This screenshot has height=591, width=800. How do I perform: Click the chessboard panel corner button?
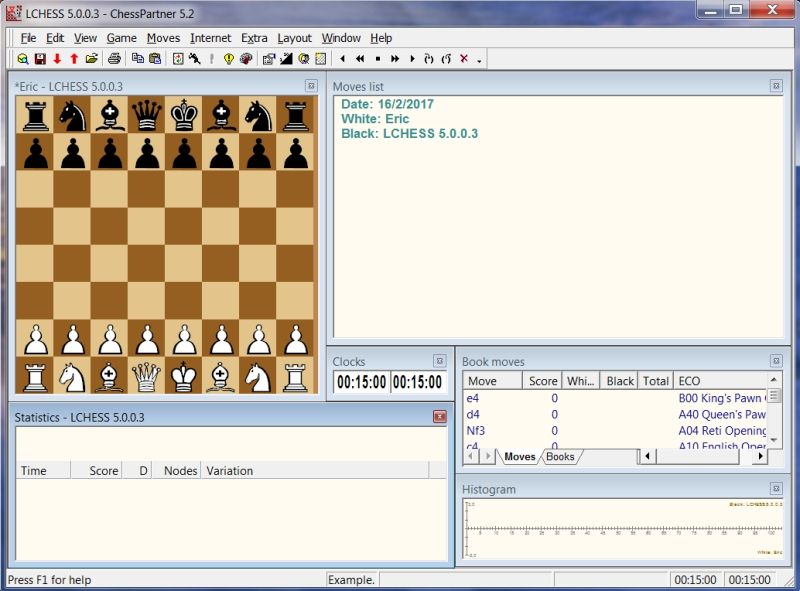[x=311, y=86]
